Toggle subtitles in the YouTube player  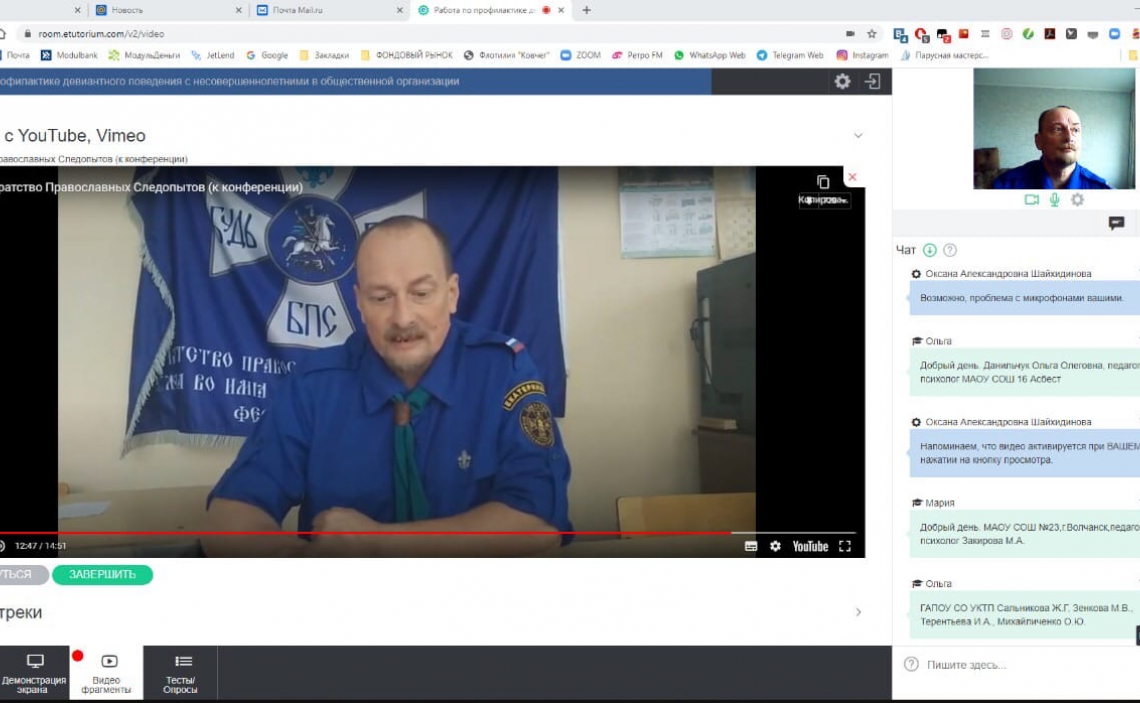(751, 546)
